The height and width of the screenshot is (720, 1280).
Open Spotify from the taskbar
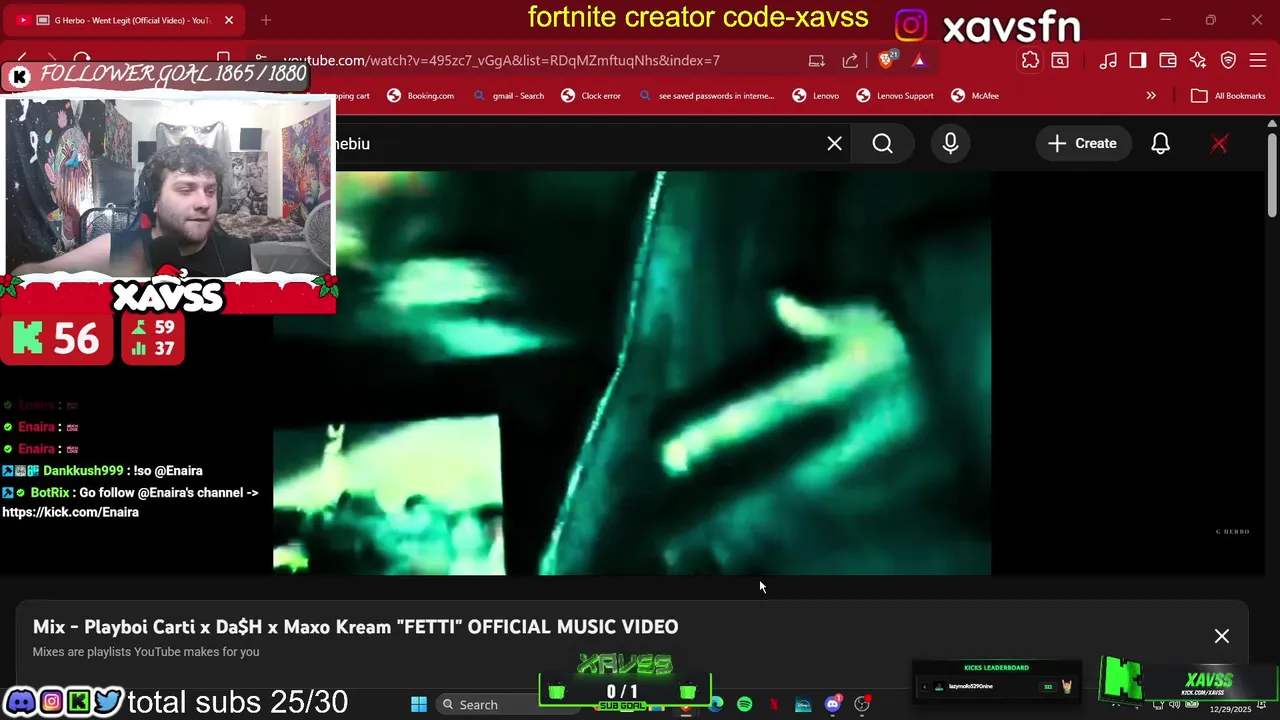[x=745, y=705]
